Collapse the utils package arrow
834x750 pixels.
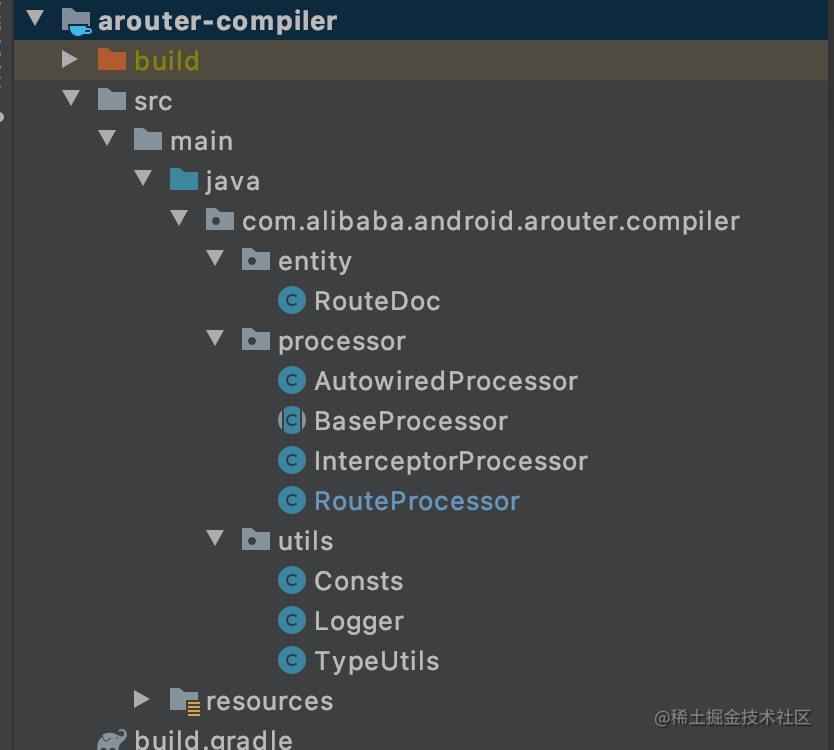coord(215,538)
